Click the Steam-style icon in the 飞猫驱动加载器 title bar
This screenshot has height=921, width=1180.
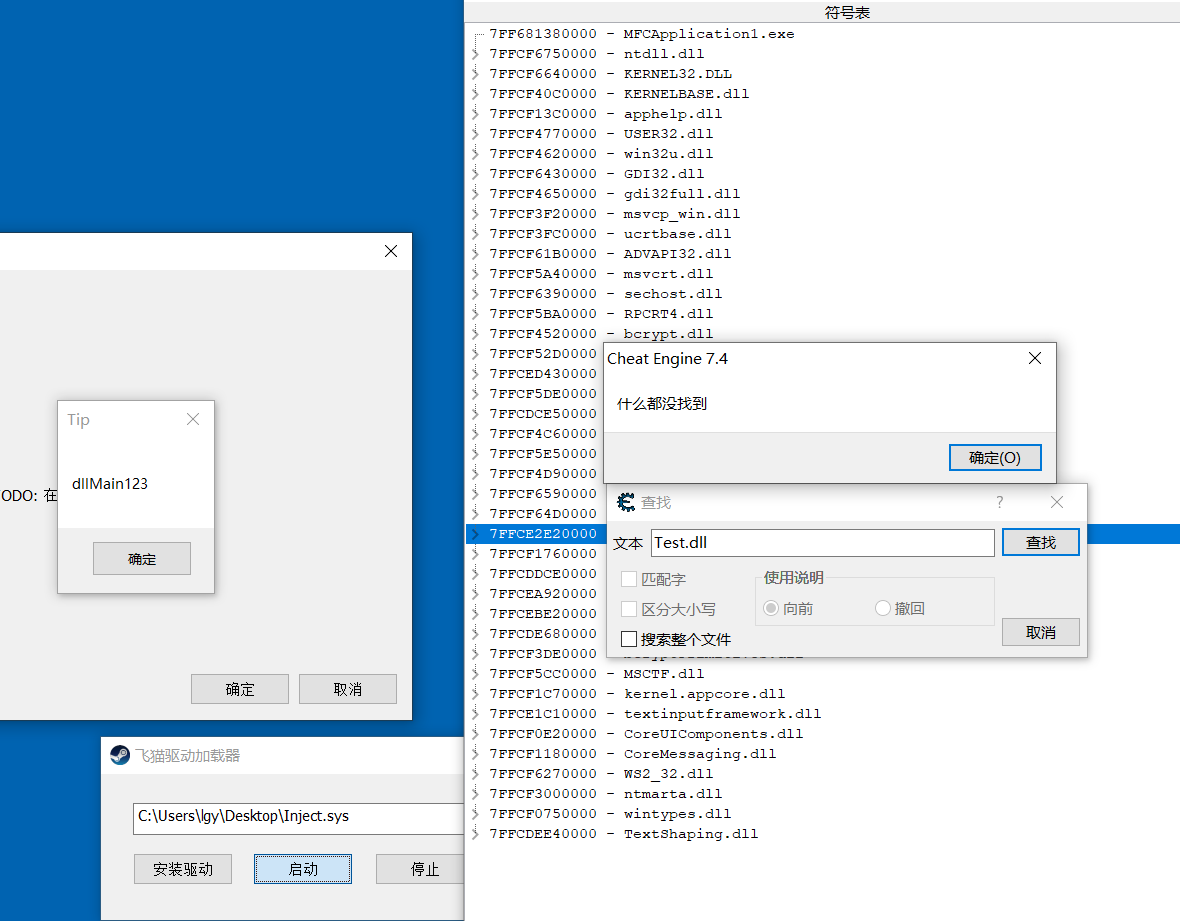pyautogui.click(x=120, y=755)
